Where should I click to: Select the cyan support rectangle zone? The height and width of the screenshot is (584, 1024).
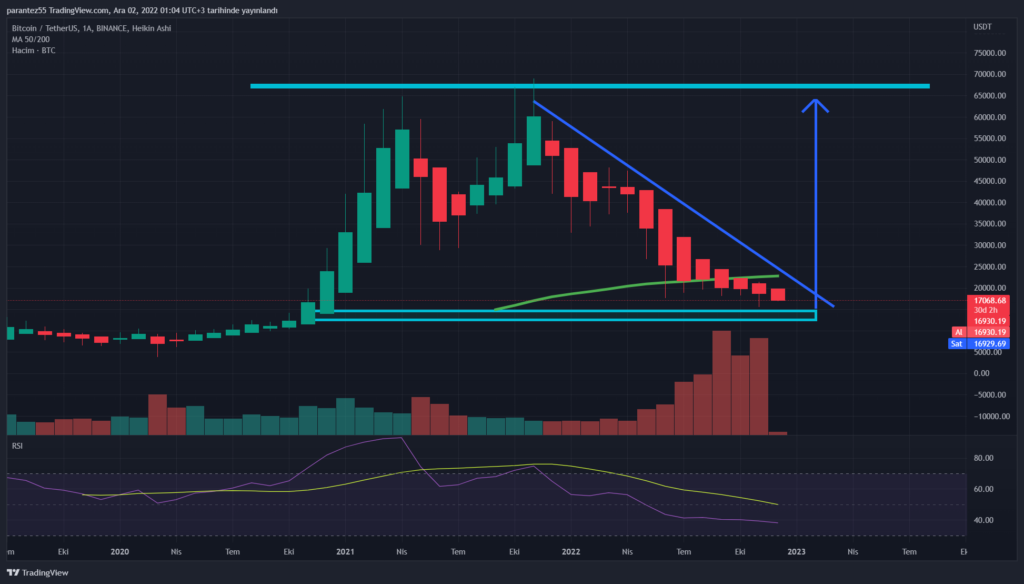click(565, 316)
